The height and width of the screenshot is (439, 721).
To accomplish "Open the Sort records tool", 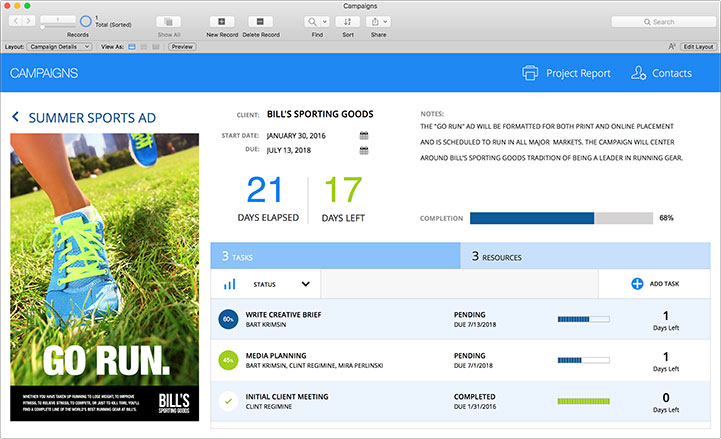I will [348, 22].
